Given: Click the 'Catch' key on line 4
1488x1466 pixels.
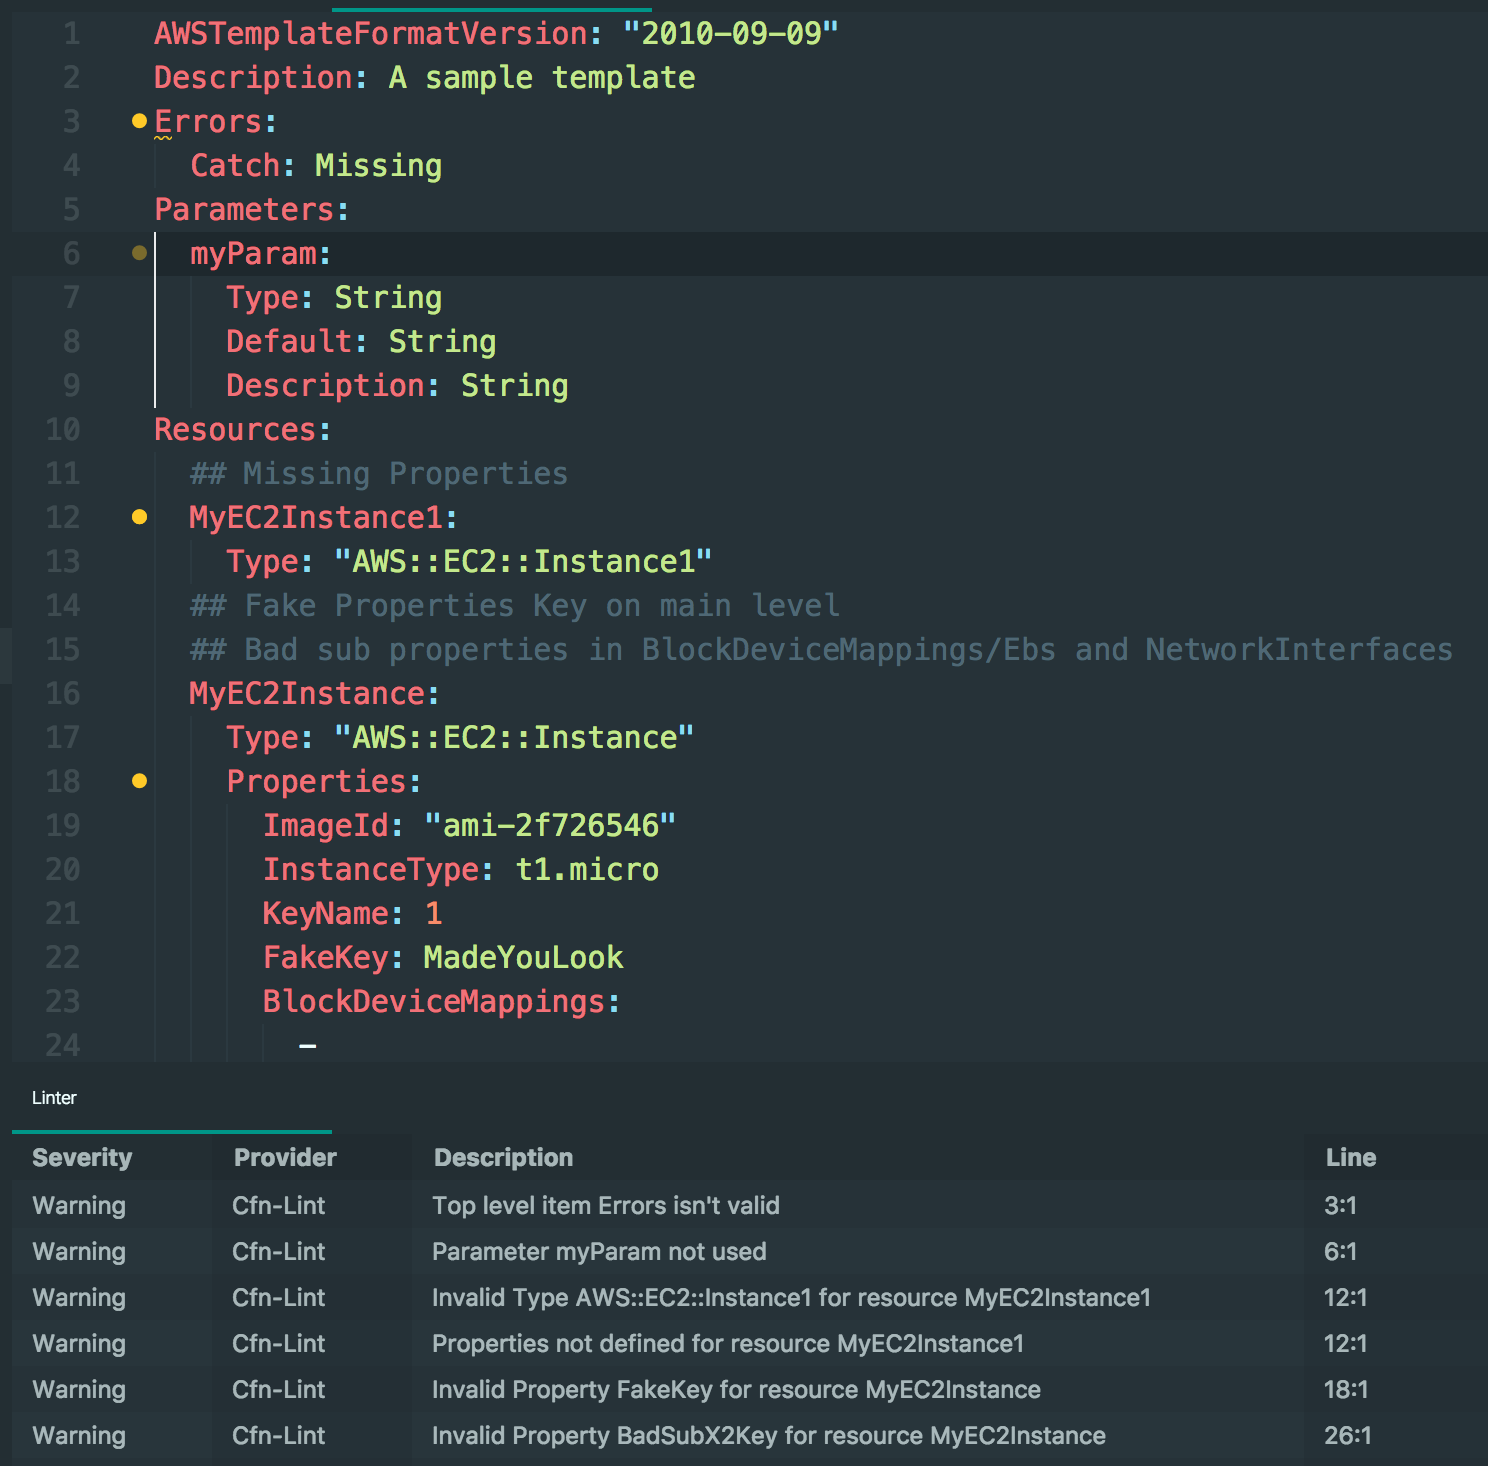Looking at the screenshot, I should tap(235, 165).
